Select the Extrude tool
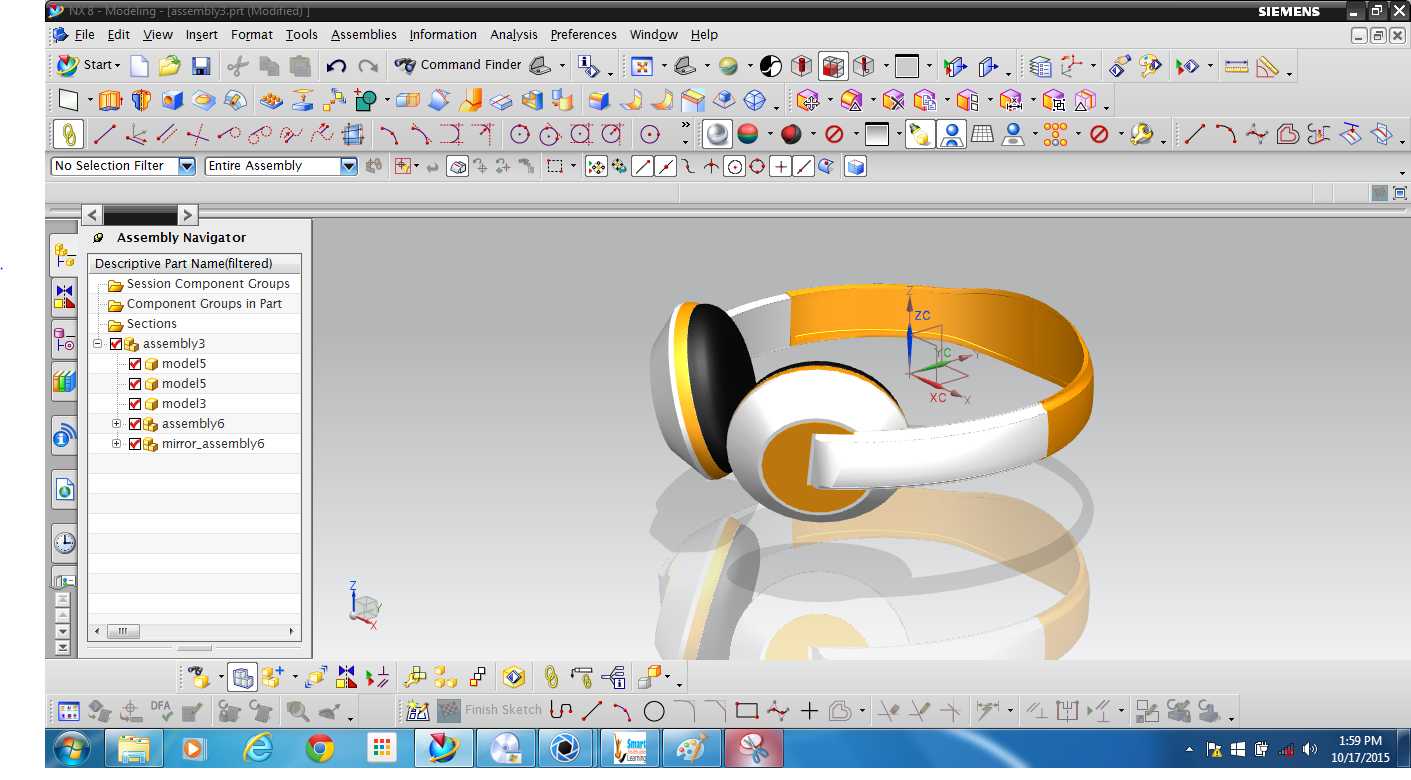This screenshot has width=1411, height=780. click(109, 100)
